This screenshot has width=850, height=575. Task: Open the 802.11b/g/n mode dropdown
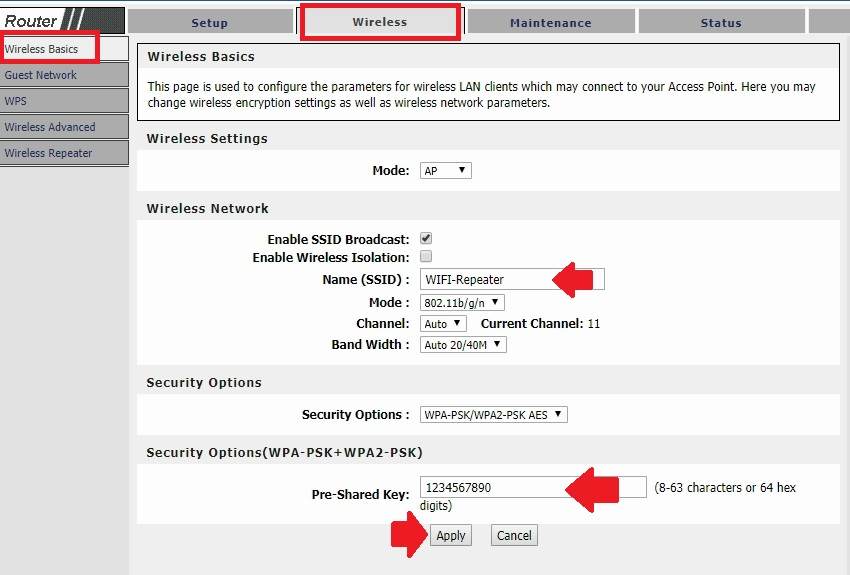pyautogui.click(x=462, y=302)
